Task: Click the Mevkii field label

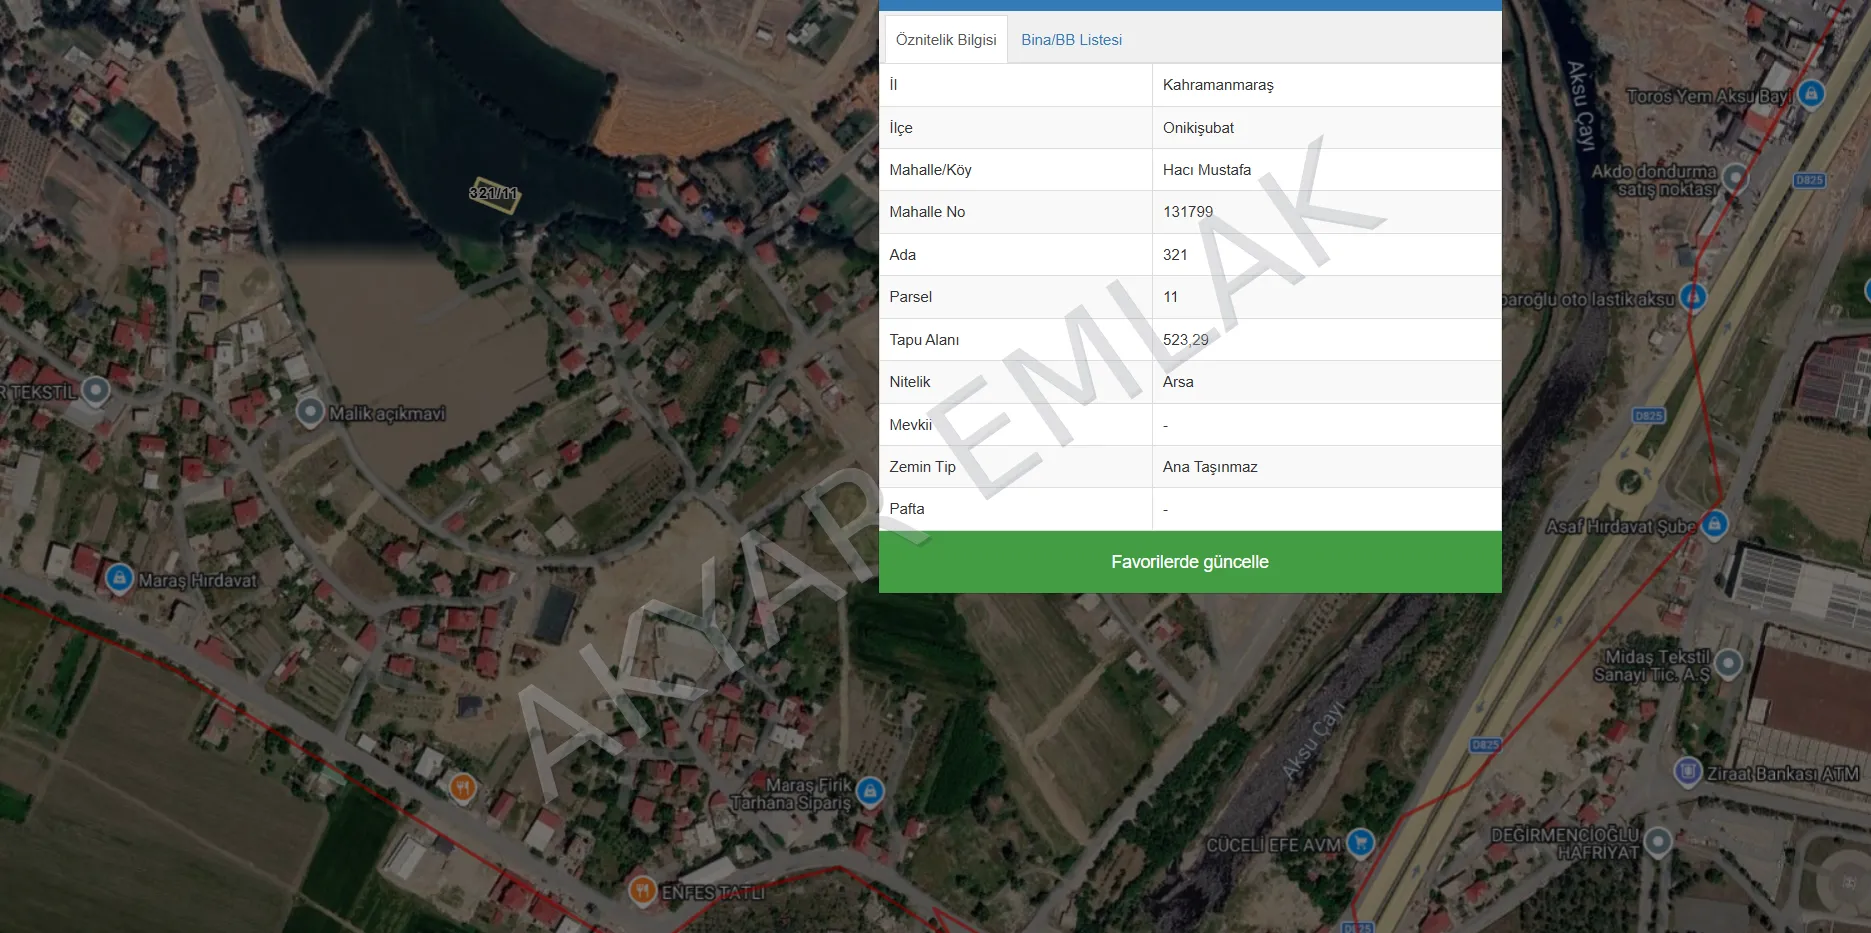Action: 910,425
